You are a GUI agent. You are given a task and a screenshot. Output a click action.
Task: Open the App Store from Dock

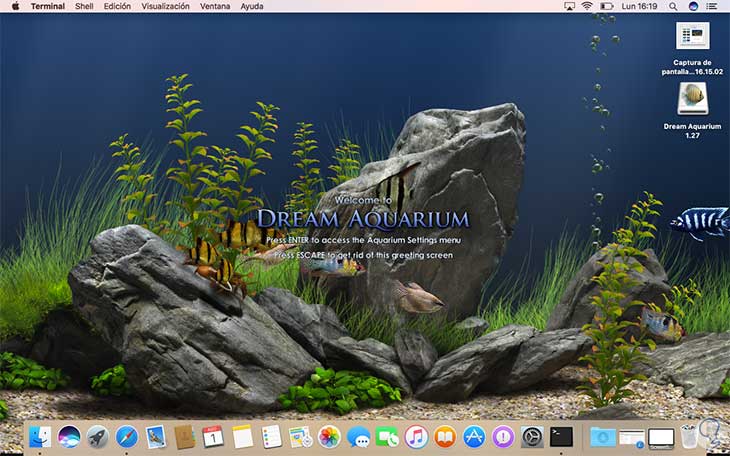click(x=474, y=437)
